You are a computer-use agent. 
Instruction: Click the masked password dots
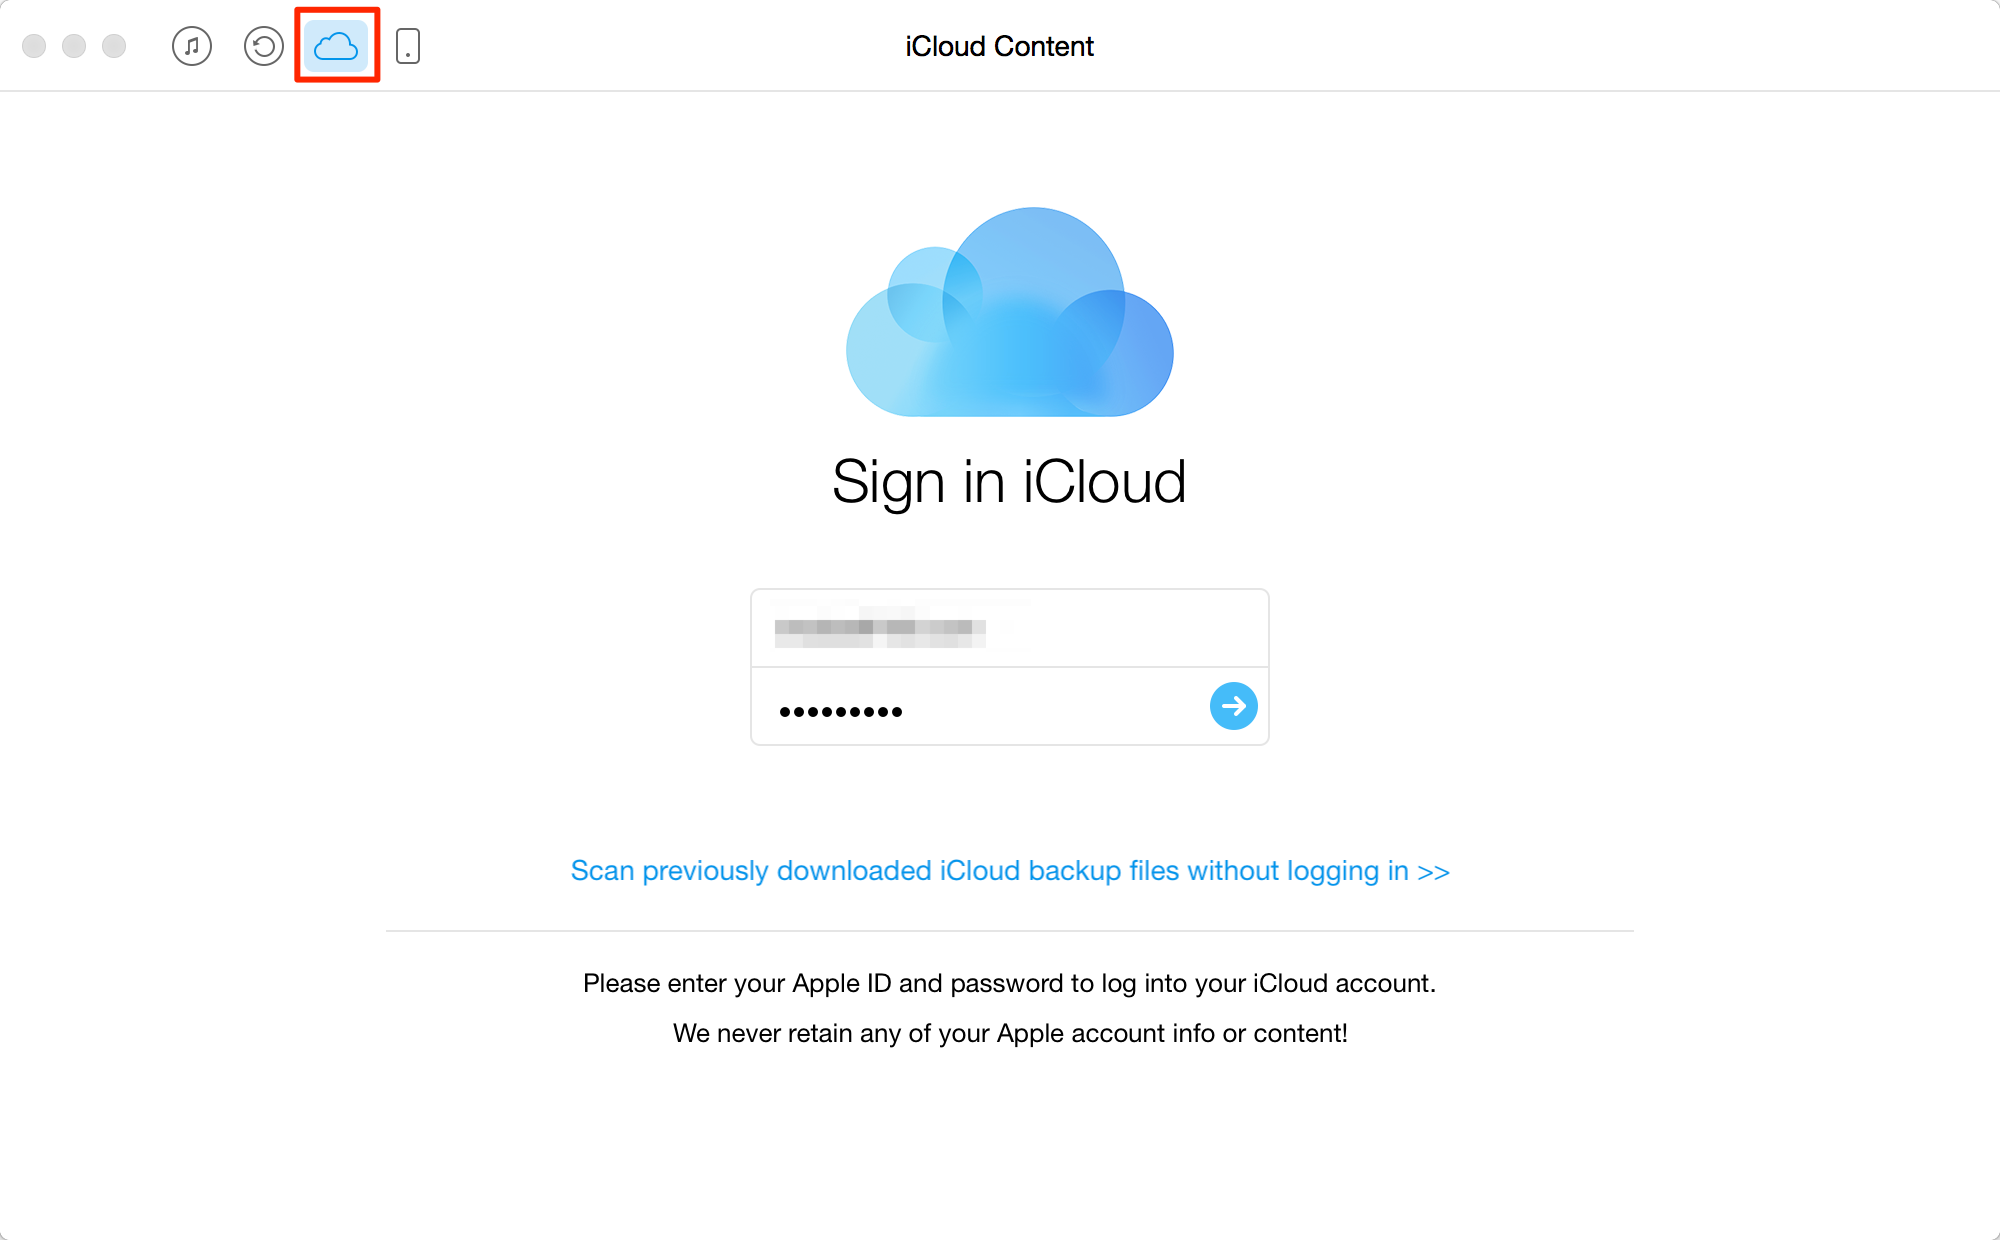tap(841, 712)
